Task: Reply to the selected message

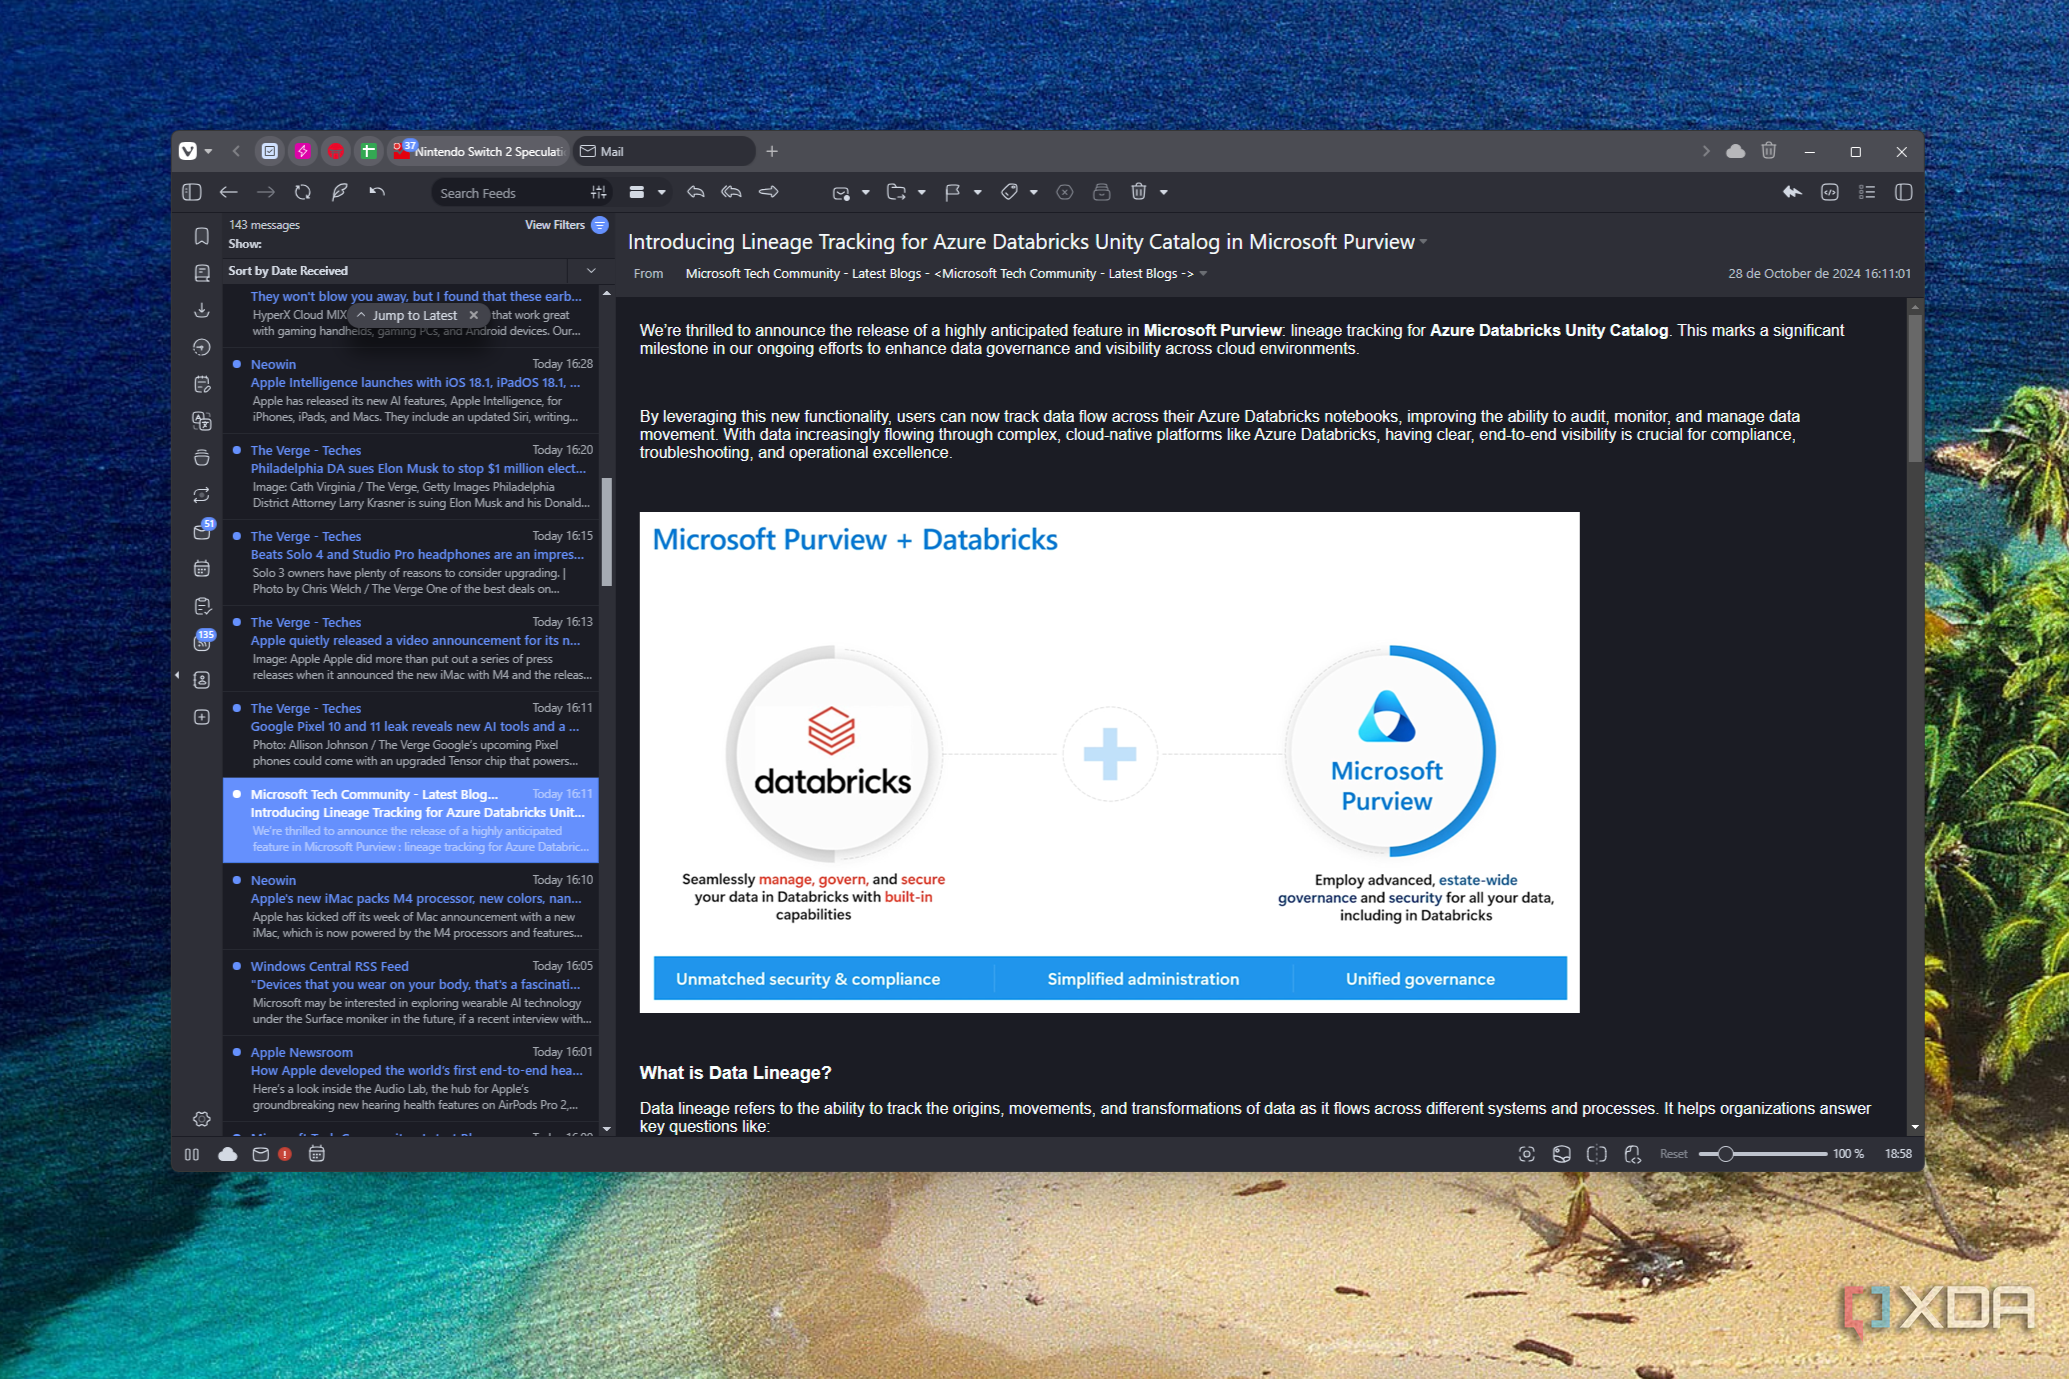Action: click(695, 192)
